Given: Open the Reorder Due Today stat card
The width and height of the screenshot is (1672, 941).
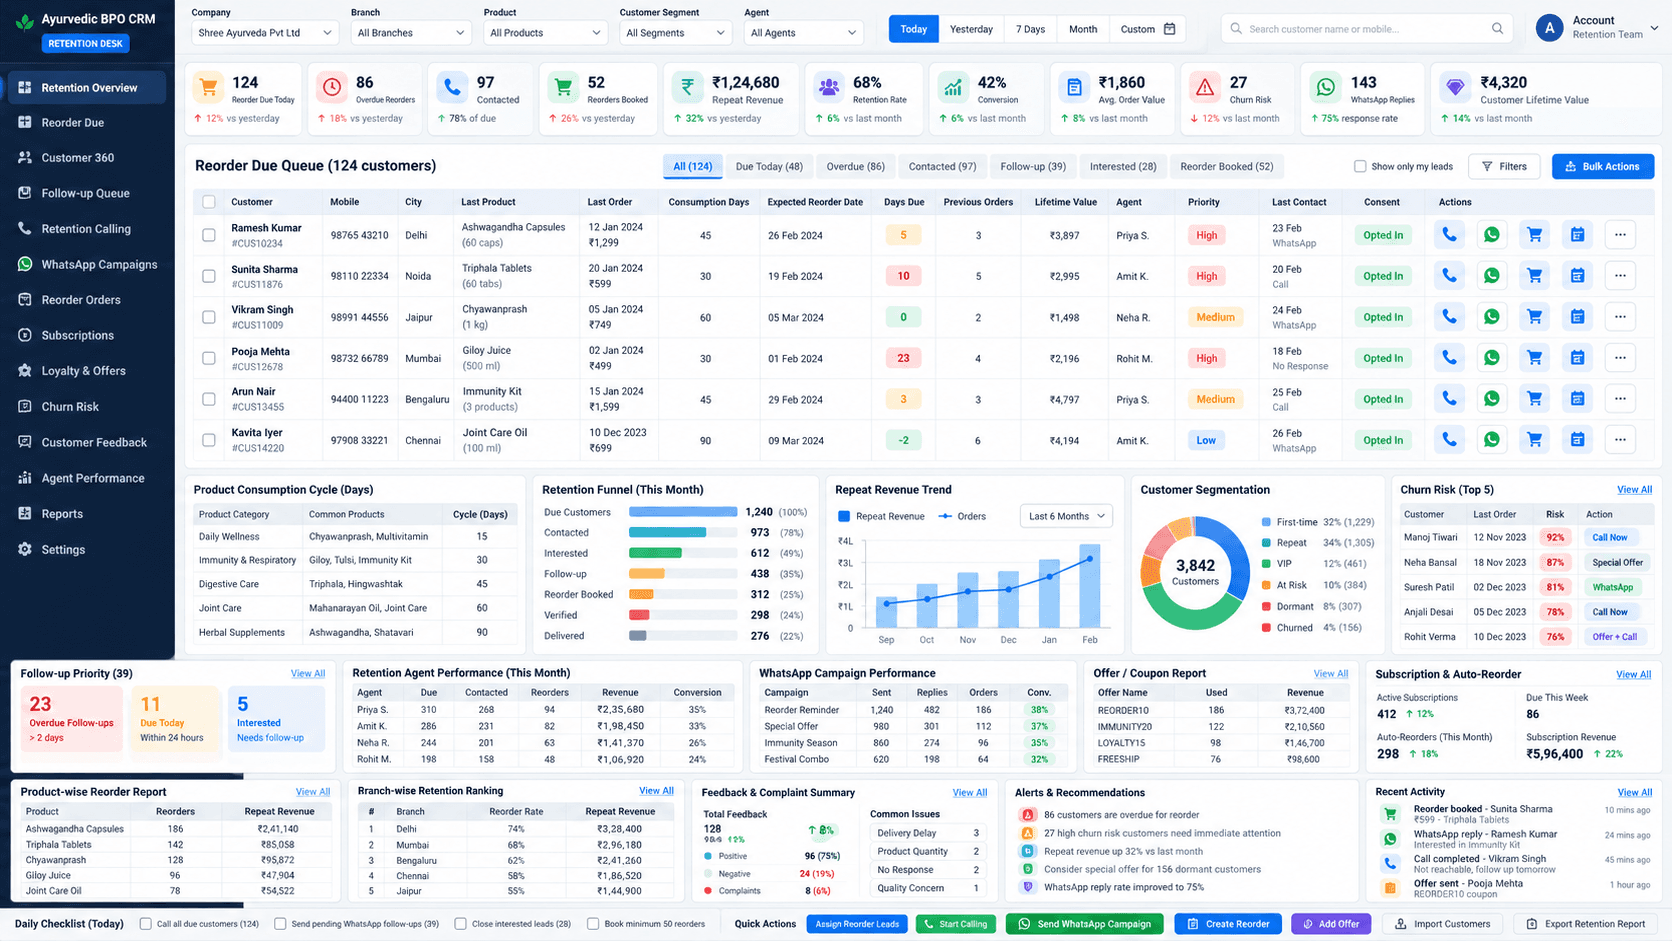Looking at the screenshot, I should tap(244, 99).
